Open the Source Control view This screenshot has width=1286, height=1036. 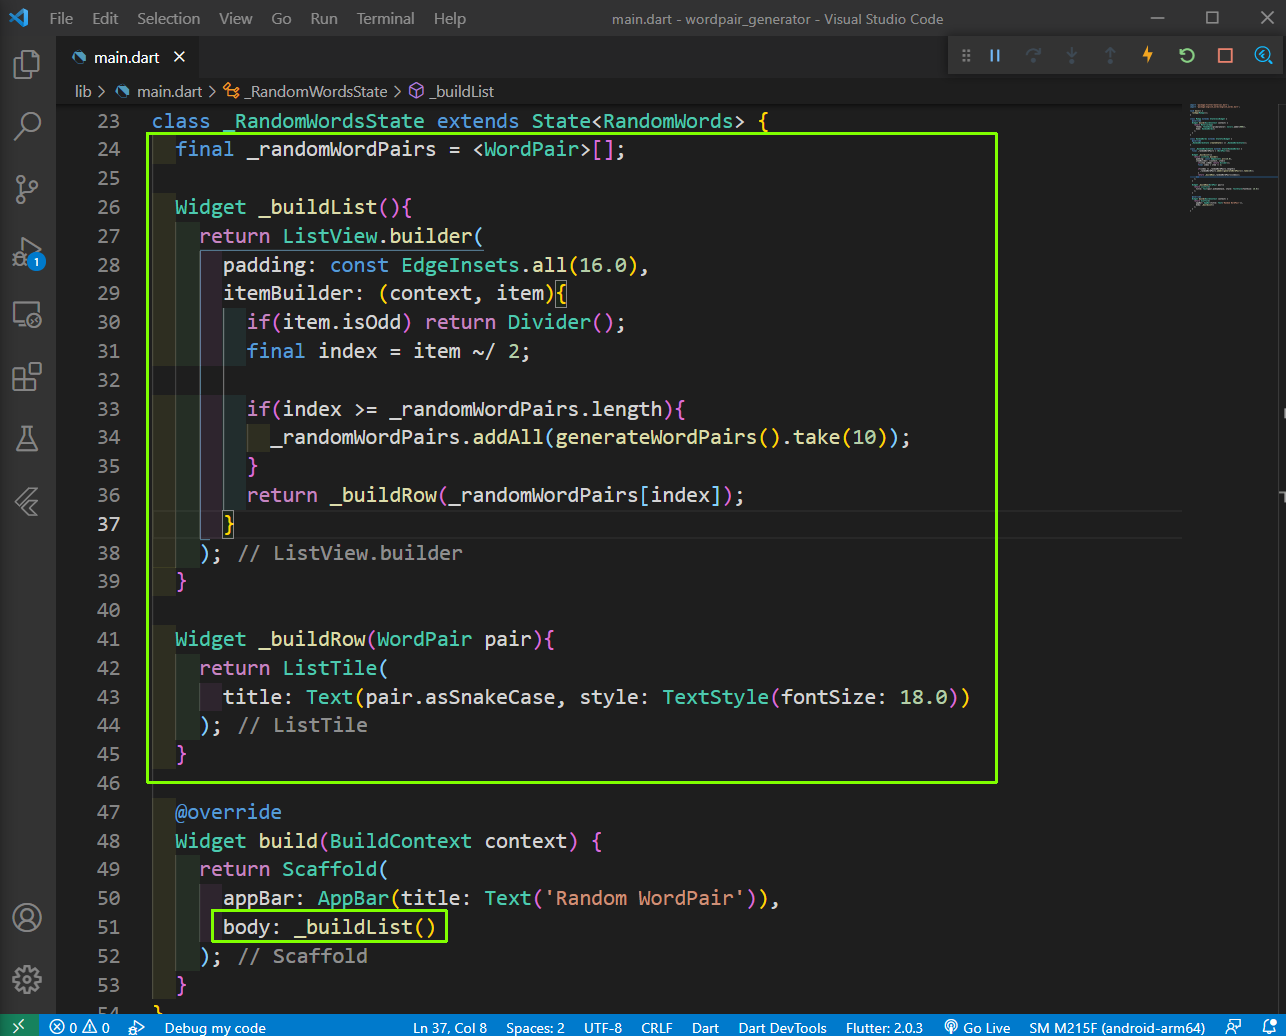(27, 188)
